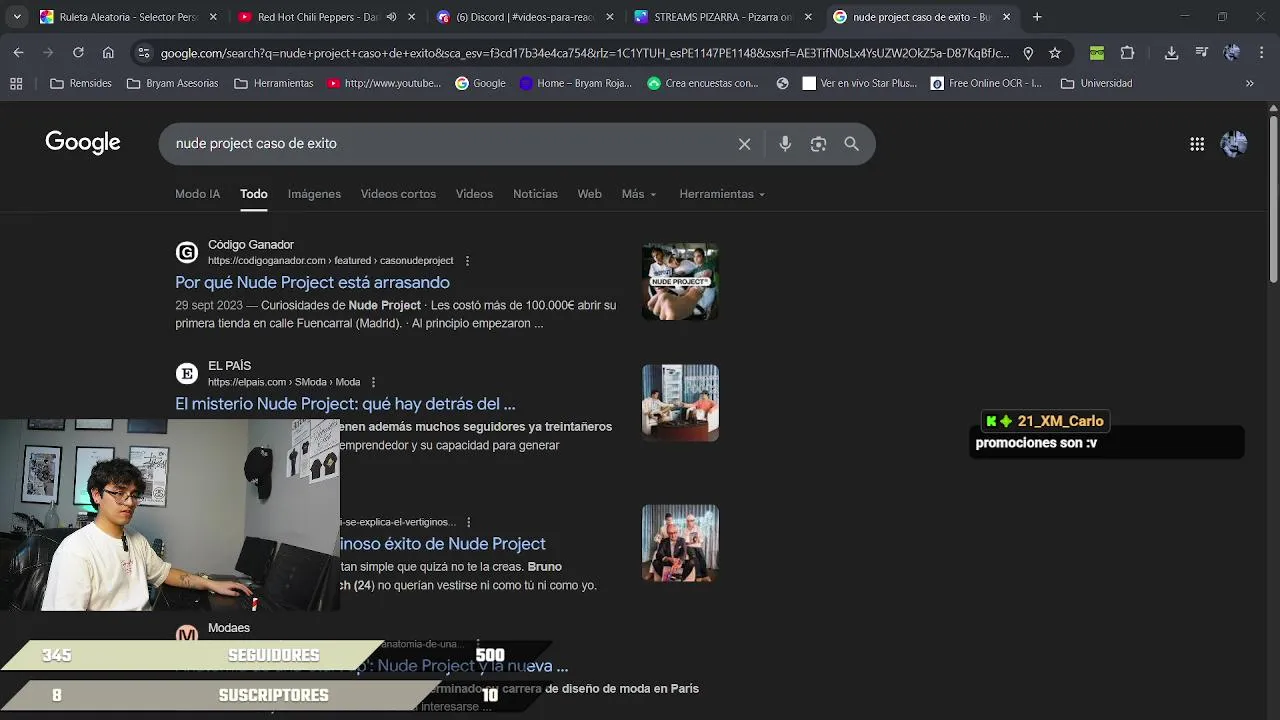Viewport: 1280px width, 720px height.
Task: Open the media playback control icon
Action: click(x=1201, y=53)
